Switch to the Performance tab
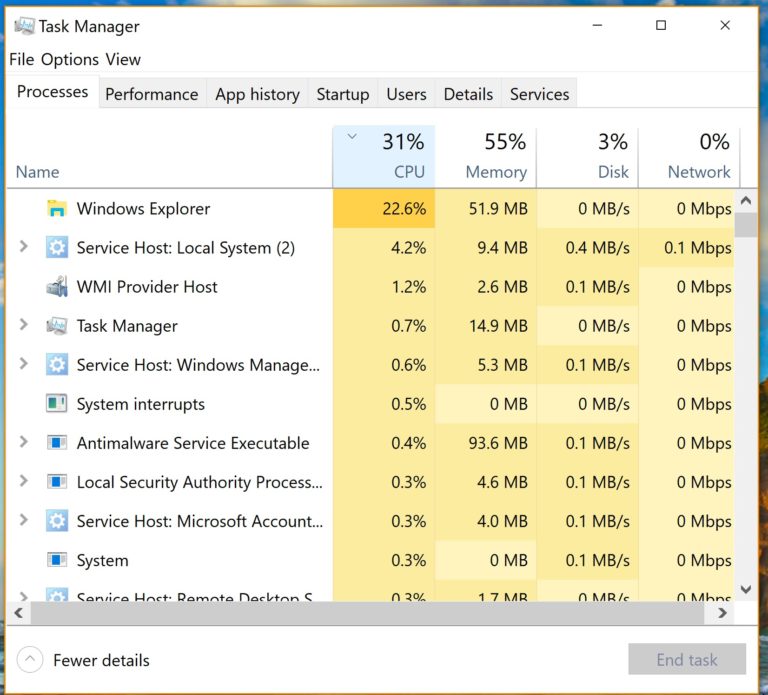 click(x=152, y=94)
